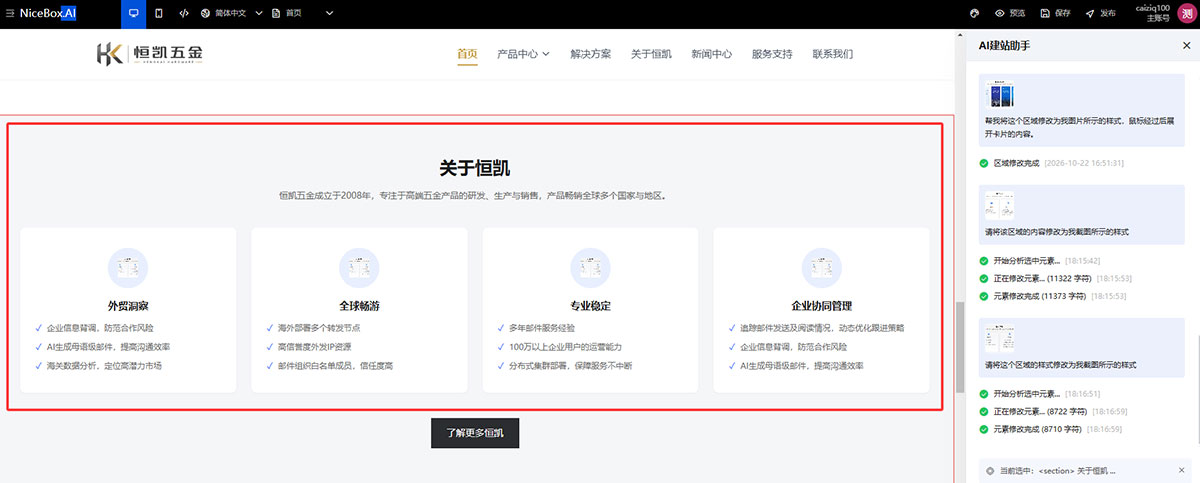Click the 保存 save button
The height and width of the screenshot is (483, 1200).
[x=1055, y=13]
